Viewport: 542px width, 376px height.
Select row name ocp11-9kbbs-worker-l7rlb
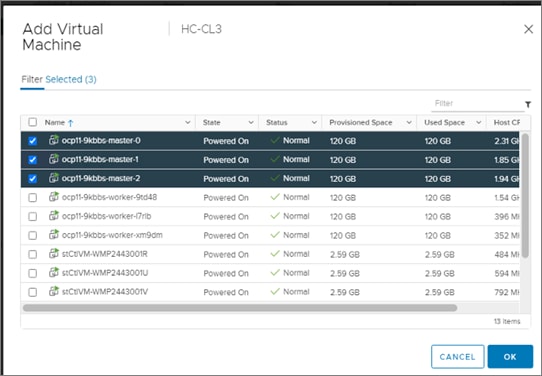(106, 216)
